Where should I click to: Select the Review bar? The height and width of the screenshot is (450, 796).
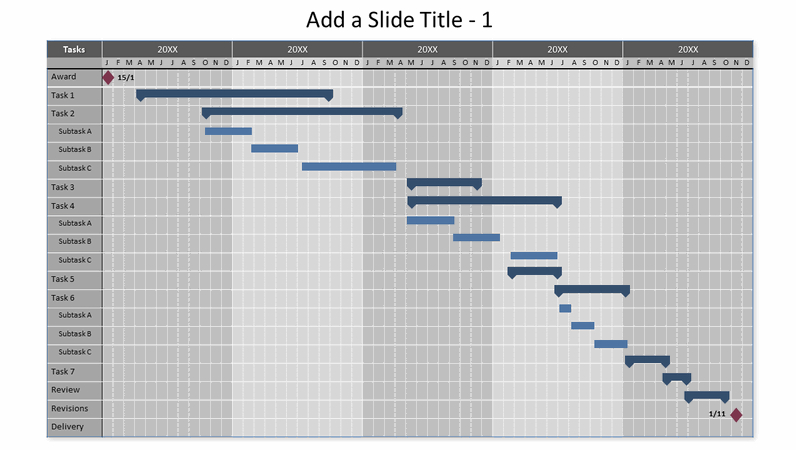coord(677,379)
